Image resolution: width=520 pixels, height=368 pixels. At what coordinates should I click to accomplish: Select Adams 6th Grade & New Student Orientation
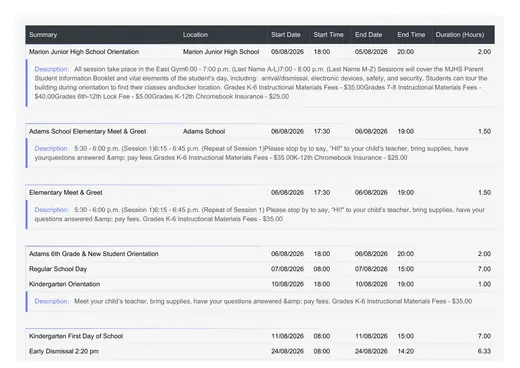(x=94, y=254)
